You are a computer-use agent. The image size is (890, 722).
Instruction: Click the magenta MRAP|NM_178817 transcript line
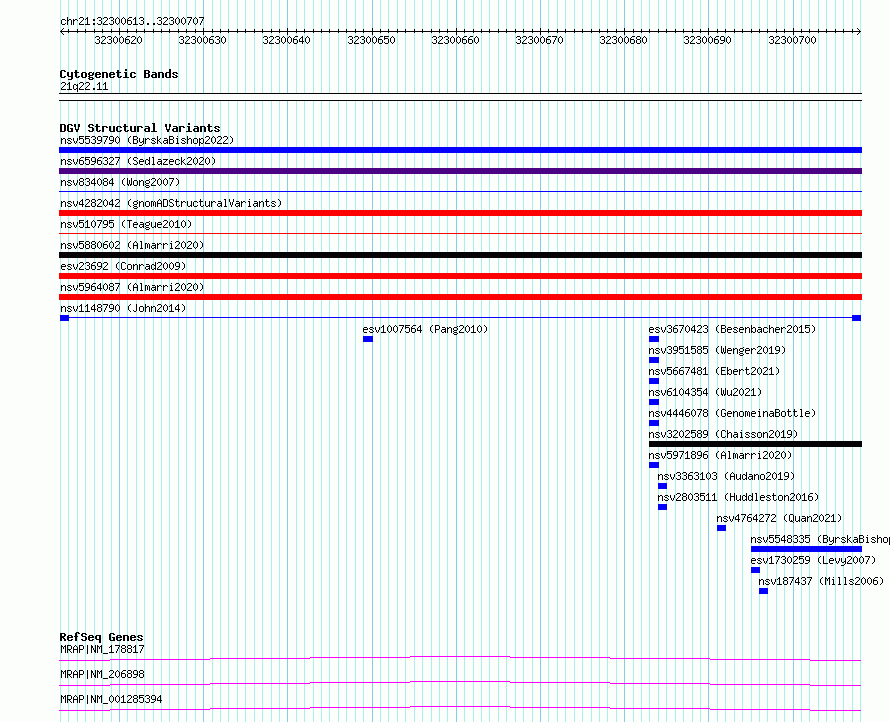(460, 658)
